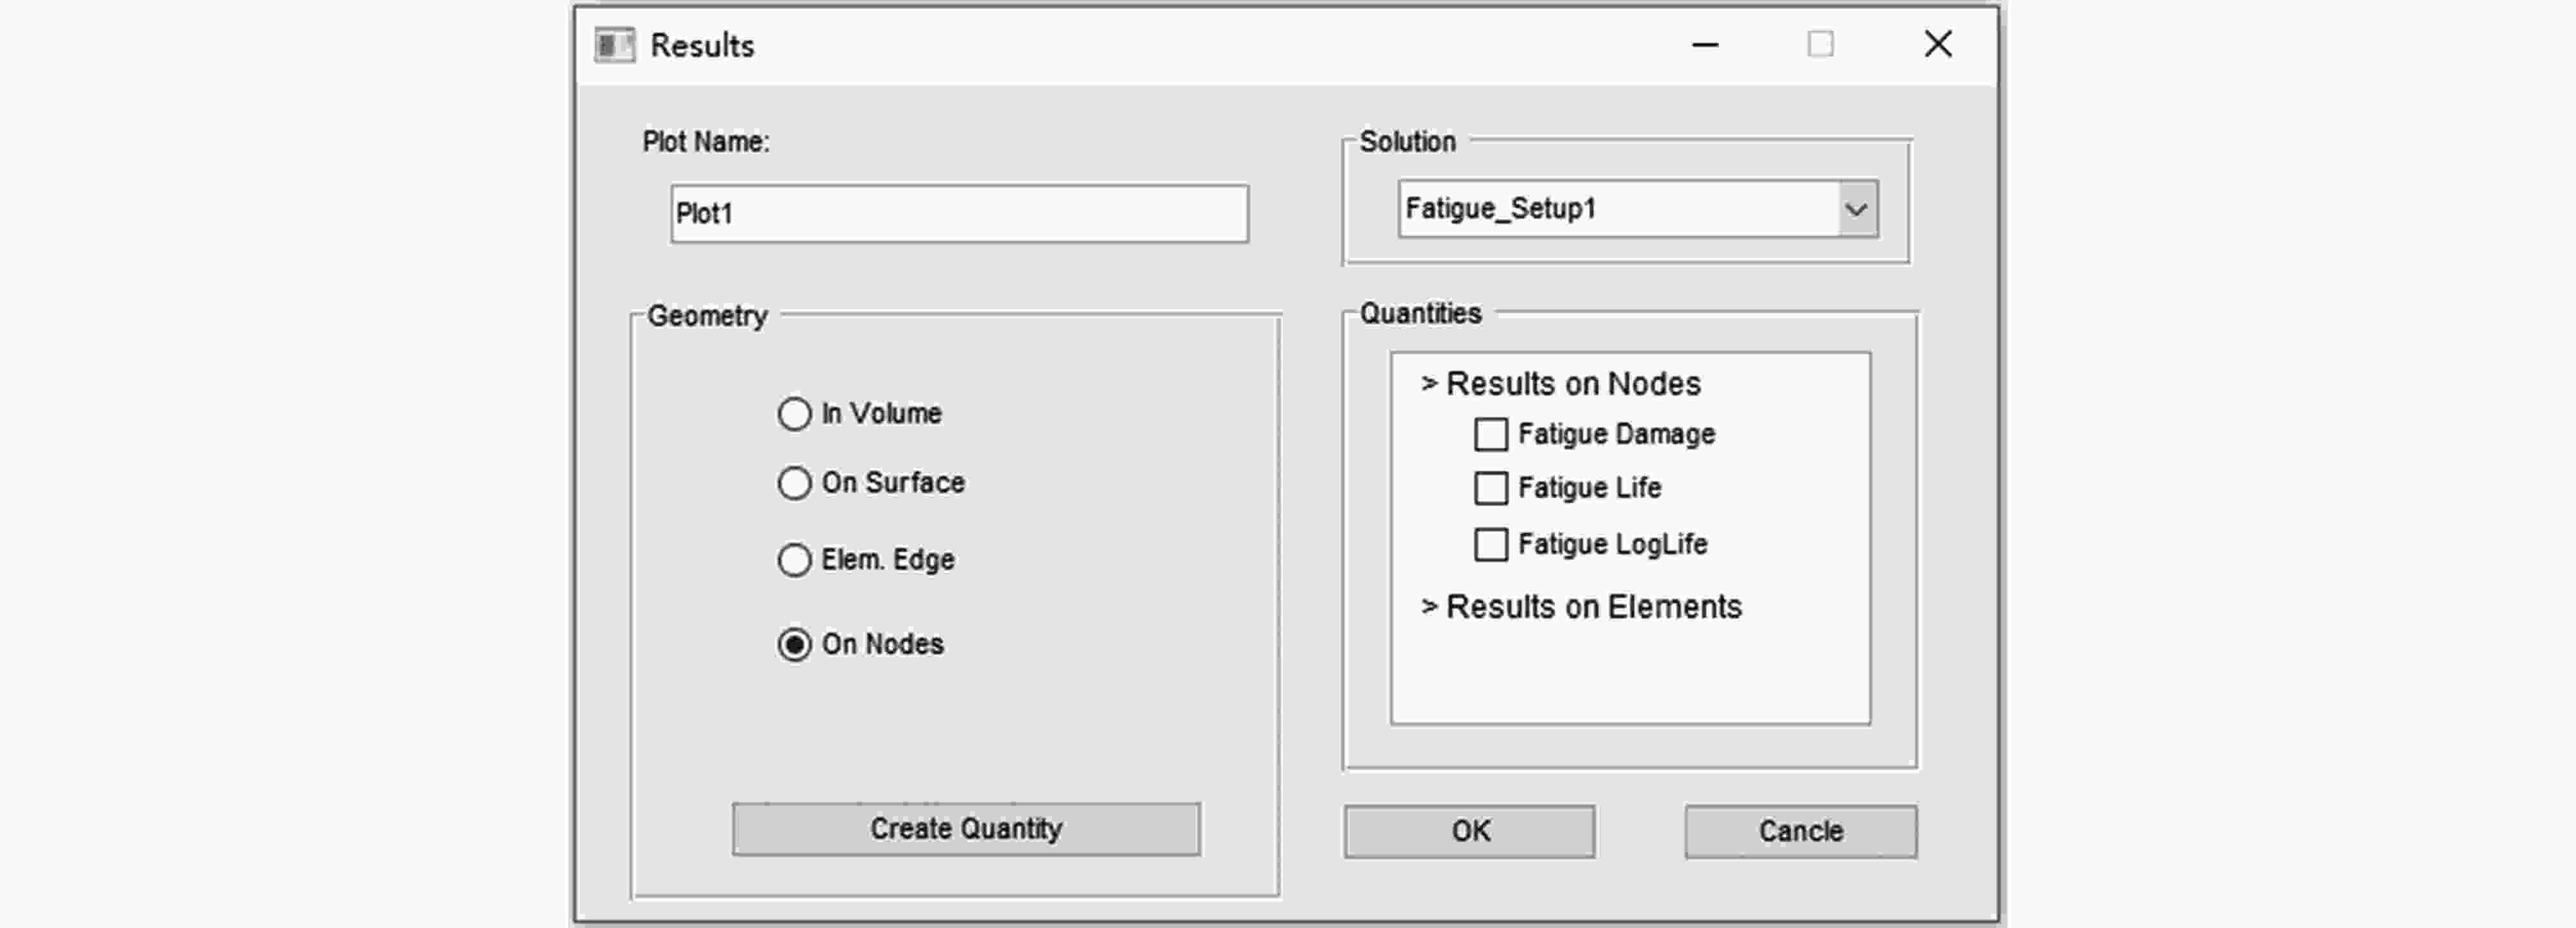Check the Fatigue Life quantity
The height and width of the screenshot is (928, 2576).
tap(1490, 489)
